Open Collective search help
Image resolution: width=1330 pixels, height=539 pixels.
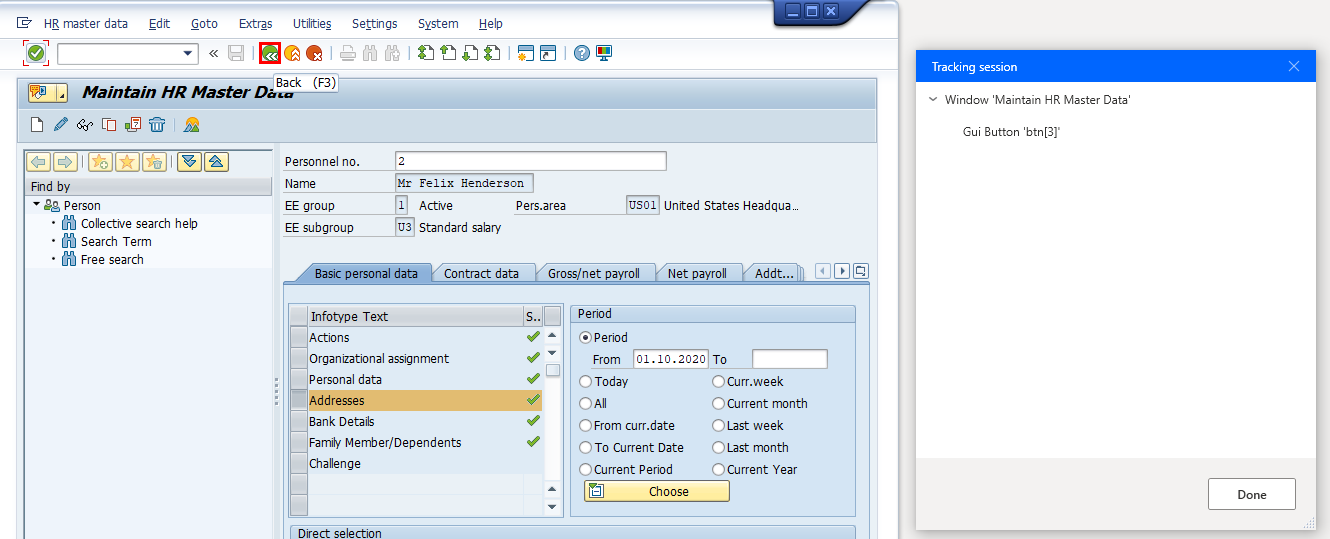(139, 223)
